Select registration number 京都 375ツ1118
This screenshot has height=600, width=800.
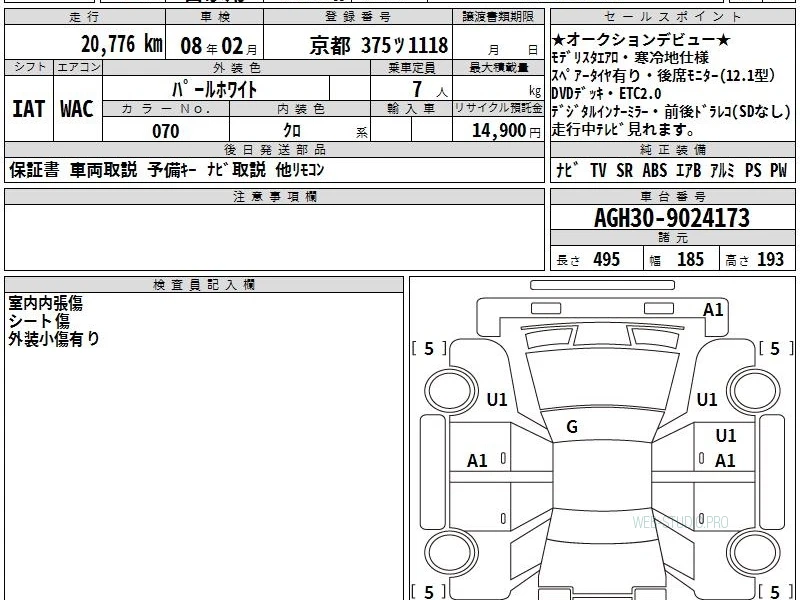pyautogui.click(x=379, y=46)
